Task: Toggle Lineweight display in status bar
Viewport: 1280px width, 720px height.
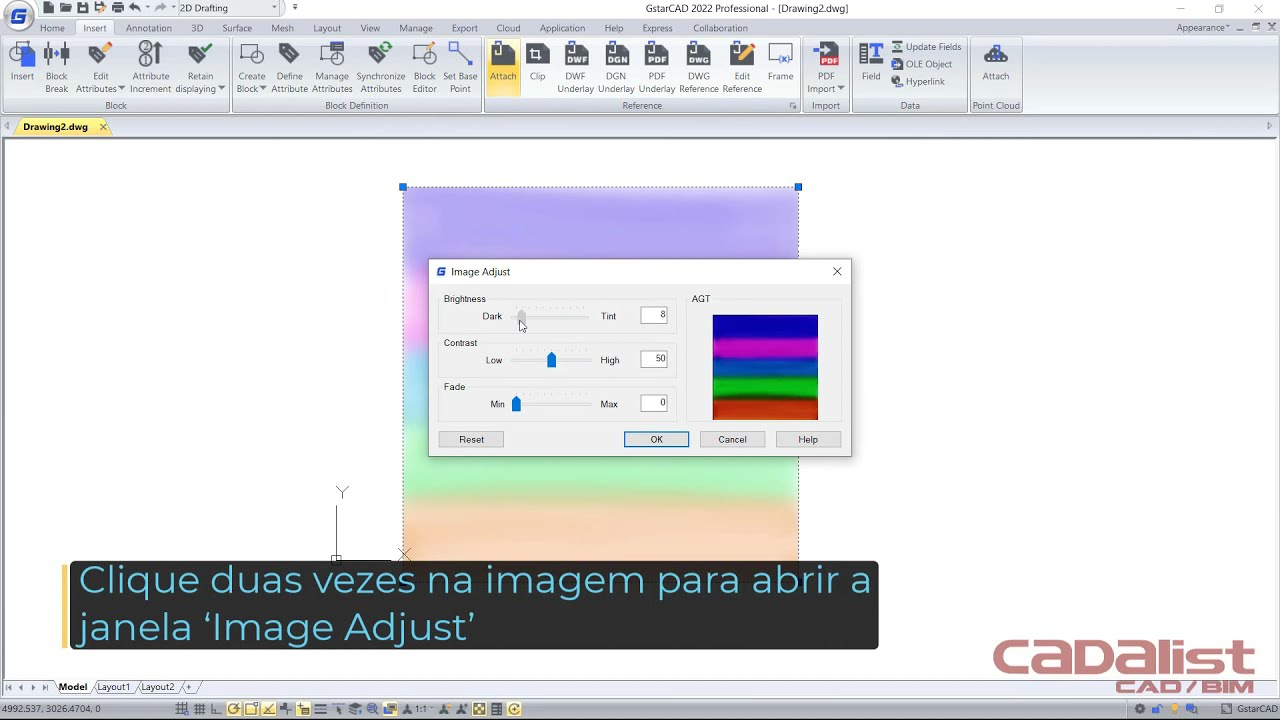Action: 320,710
